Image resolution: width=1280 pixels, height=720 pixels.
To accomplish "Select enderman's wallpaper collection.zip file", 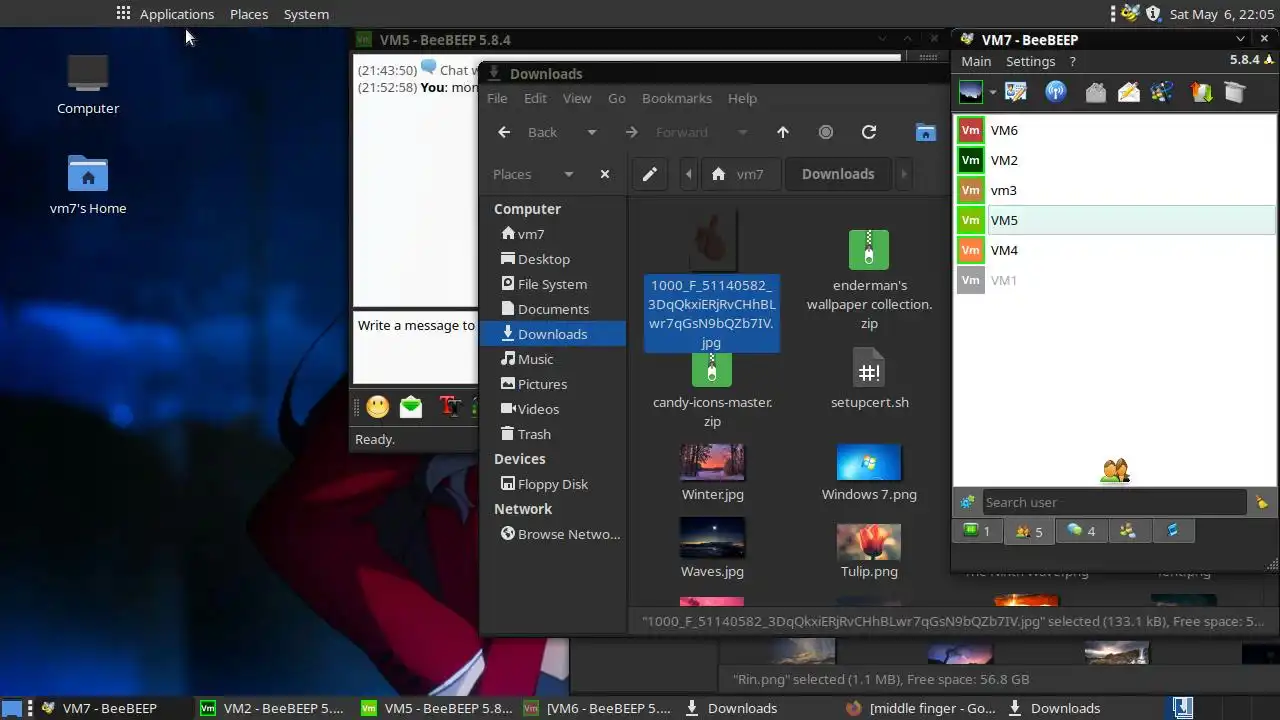I will coord(869,280).
